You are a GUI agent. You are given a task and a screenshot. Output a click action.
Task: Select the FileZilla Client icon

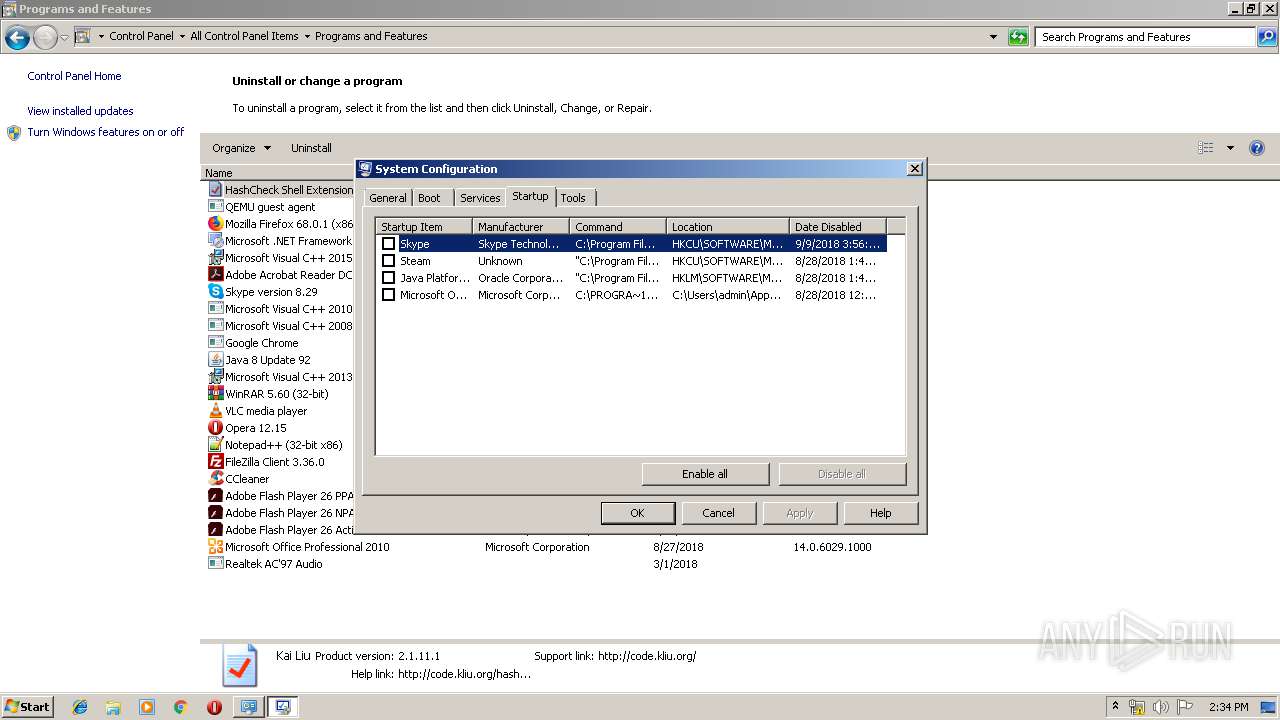[215, 461]
